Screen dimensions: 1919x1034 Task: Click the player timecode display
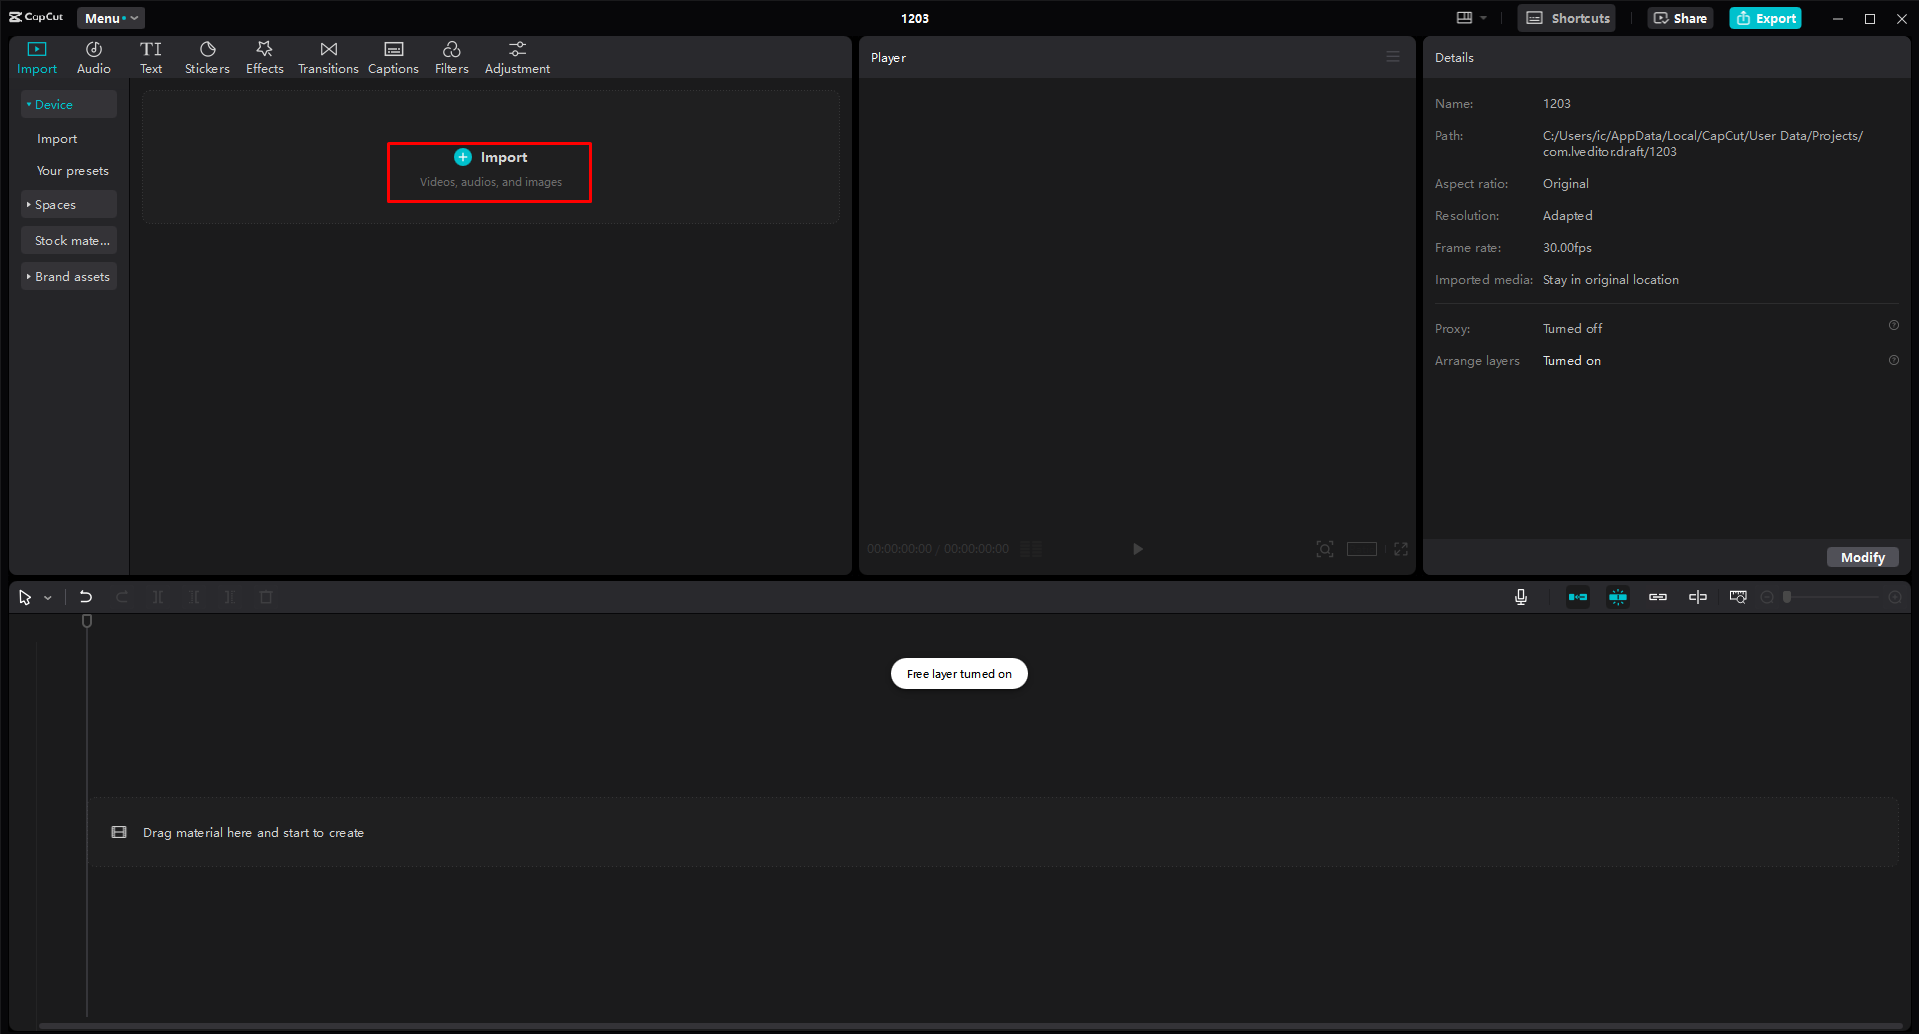(938, 549)
